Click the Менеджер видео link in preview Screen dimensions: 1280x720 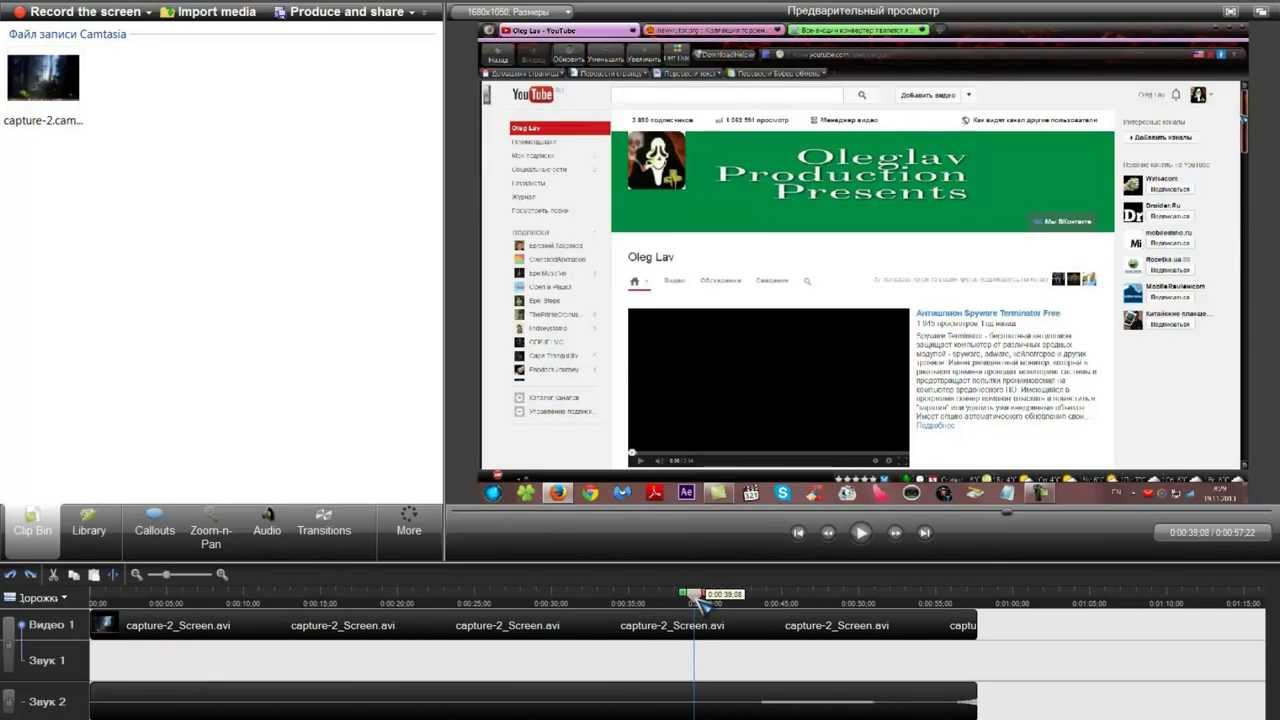coord(845,120)
